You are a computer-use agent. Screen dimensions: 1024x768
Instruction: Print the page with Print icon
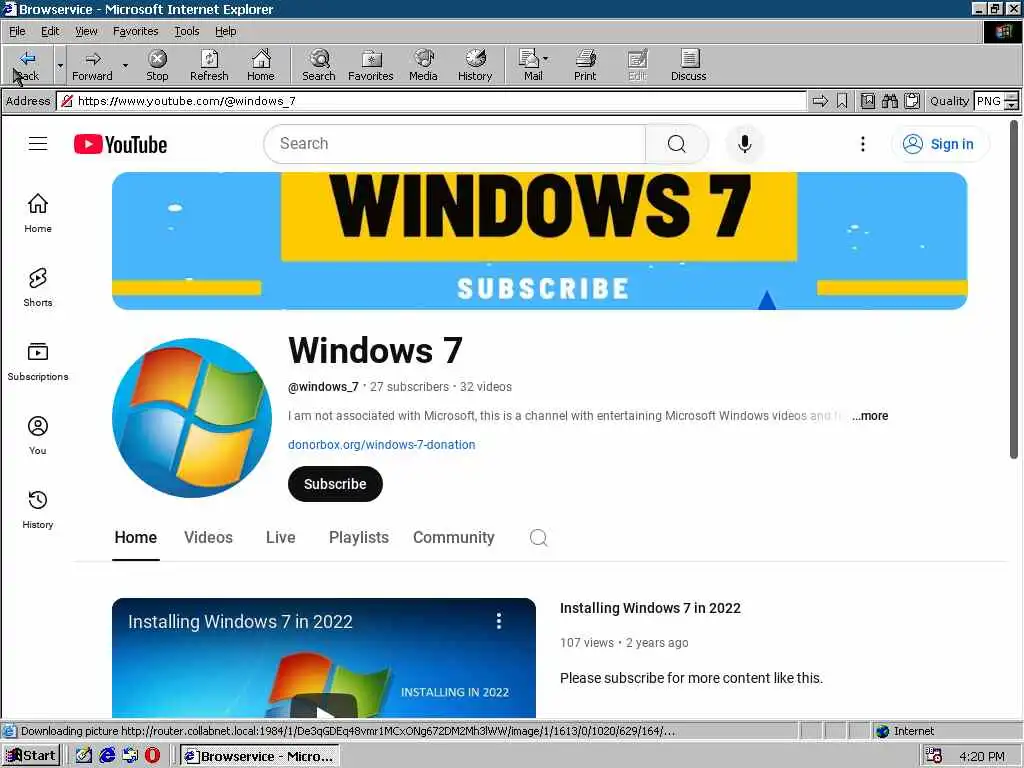pos(585,65)
